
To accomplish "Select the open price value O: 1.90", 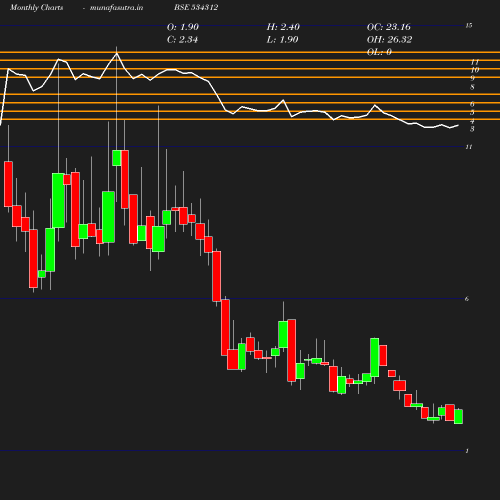I will click(x=183, y=27).
